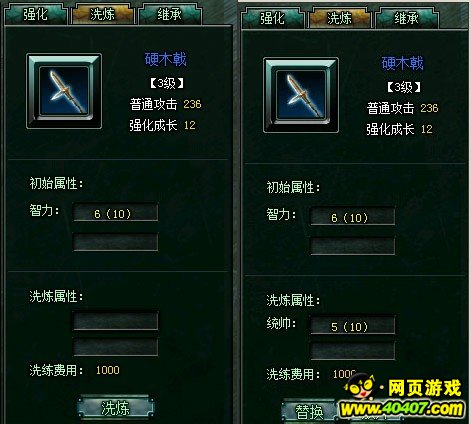Switch to 洗炼 tab in right panel
This screenshot has height=424, width=471.
340,18
